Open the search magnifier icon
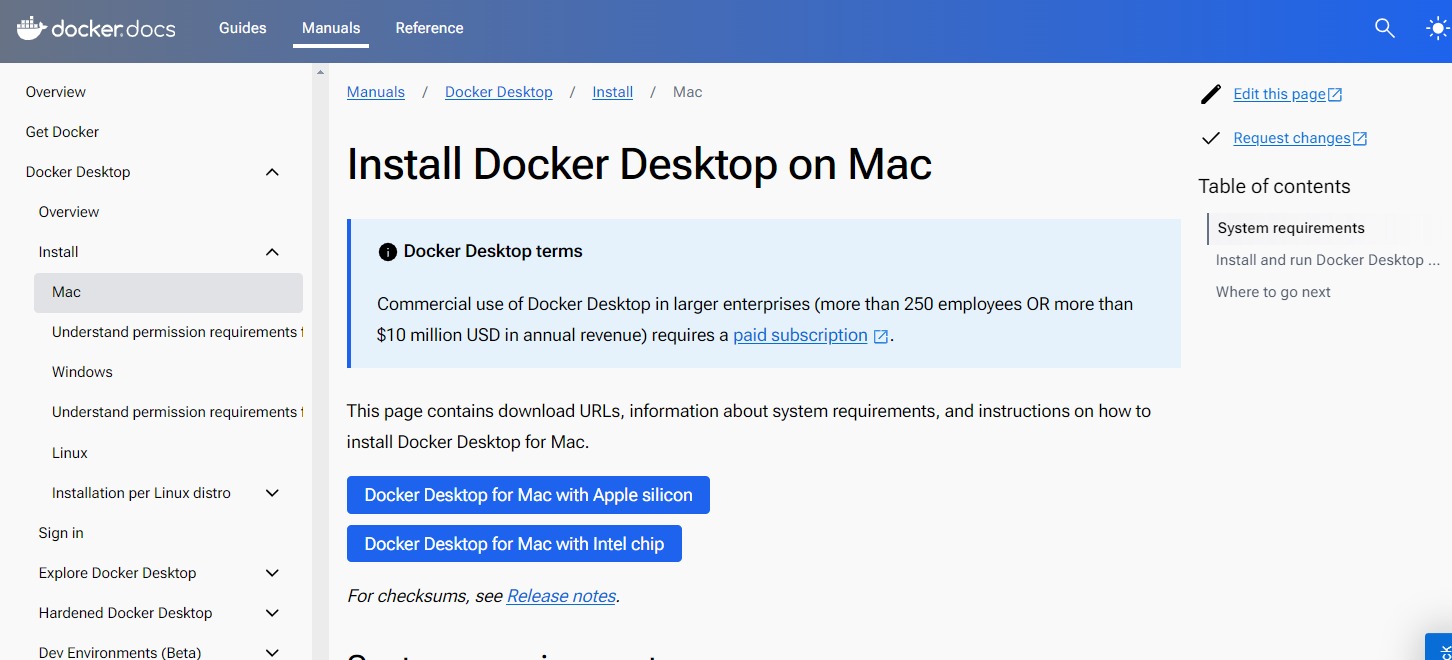 pos(1385,28)
